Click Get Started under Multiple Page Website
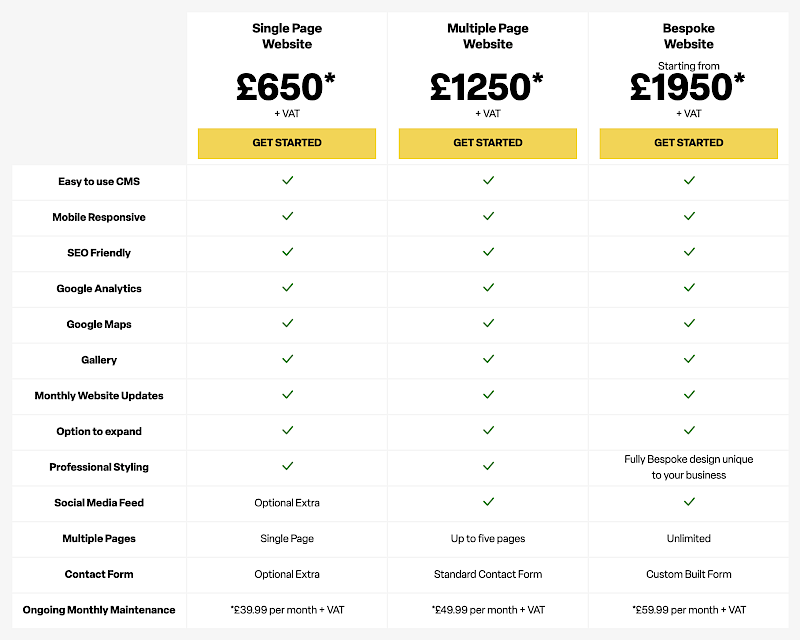 point(488,143)
